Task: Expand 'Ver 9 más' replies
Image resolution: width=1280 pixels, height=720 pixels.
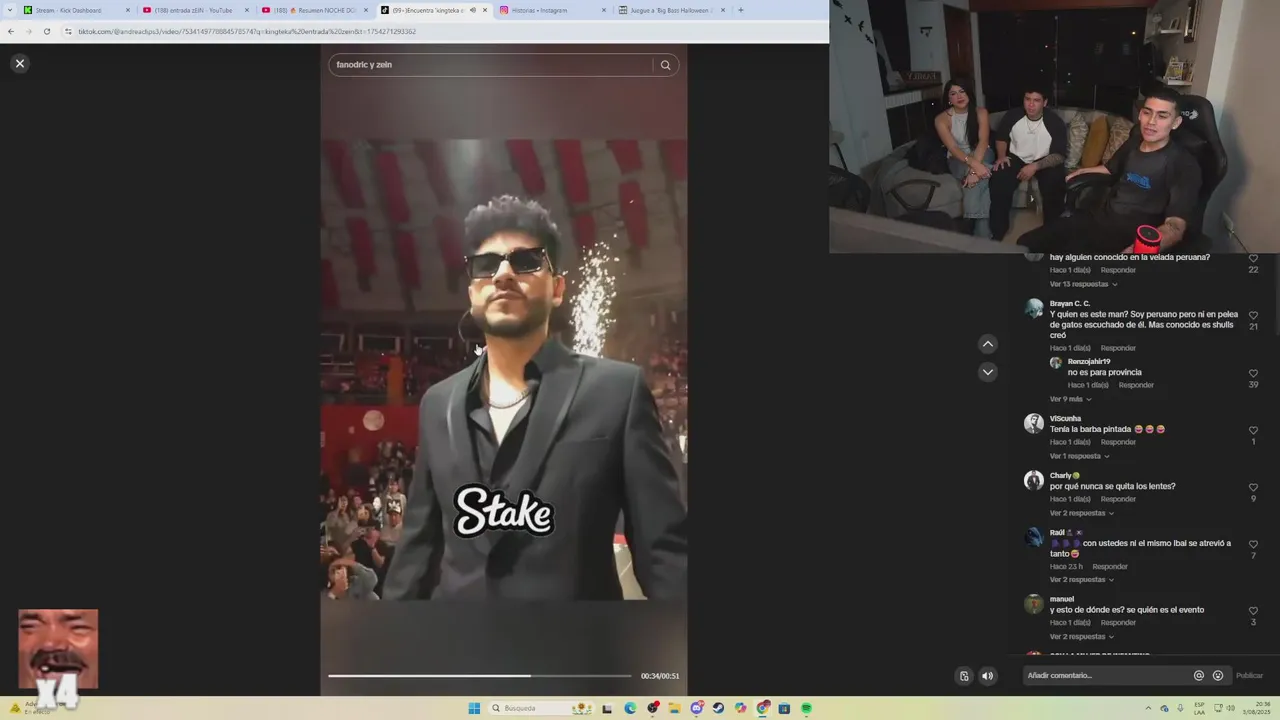Action: coord(1070,399)
